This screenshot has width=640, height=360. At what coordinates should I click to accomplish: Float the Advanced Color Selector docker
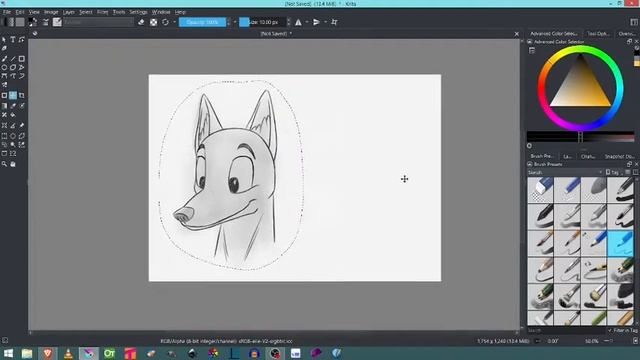pyautogui.click(x=629, y=42)
